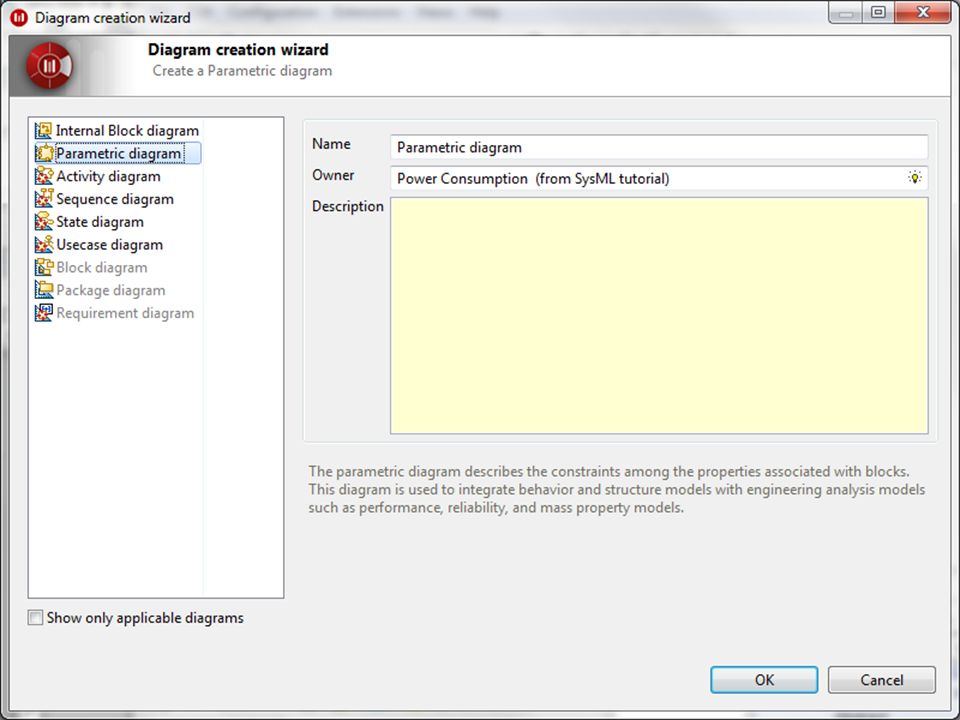Click the Sequence diagram icon
960x720 pixels.
tap(43, 199)
